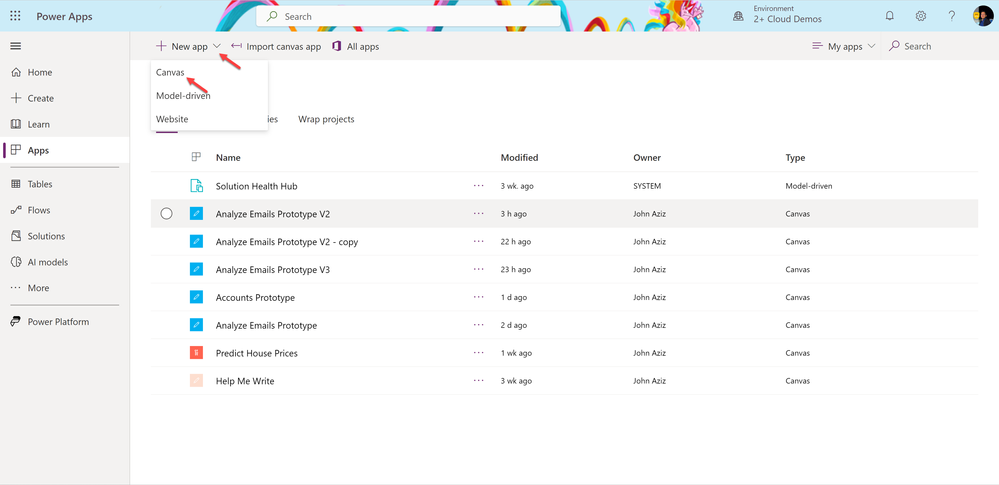The image size is (999, 485).
Task: Open more options for Predict House Prices
Action: 479,353
